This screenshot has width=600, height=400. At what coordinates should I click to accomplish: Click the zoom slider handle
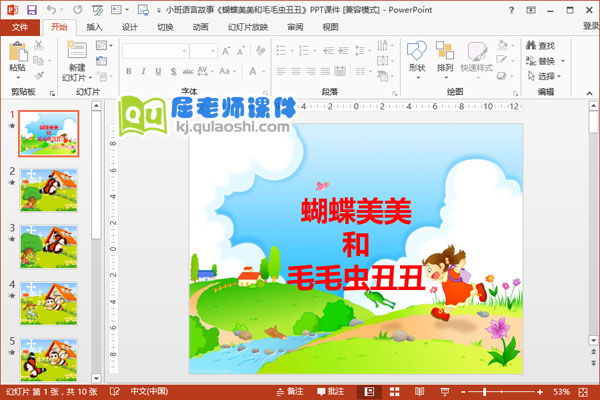click(x=484, y=392)
